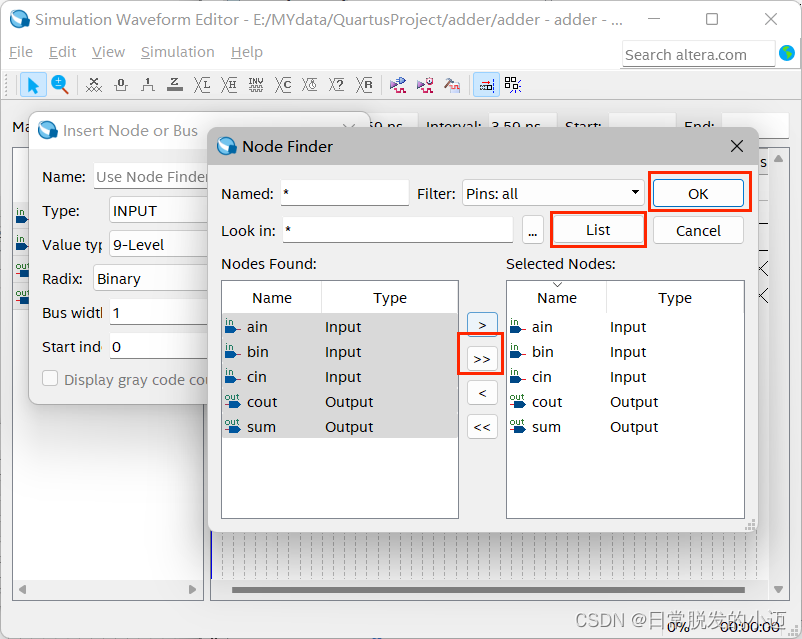Screen dimensions: 802x639
Task: Click the Named input field
Action: [345, 193]
